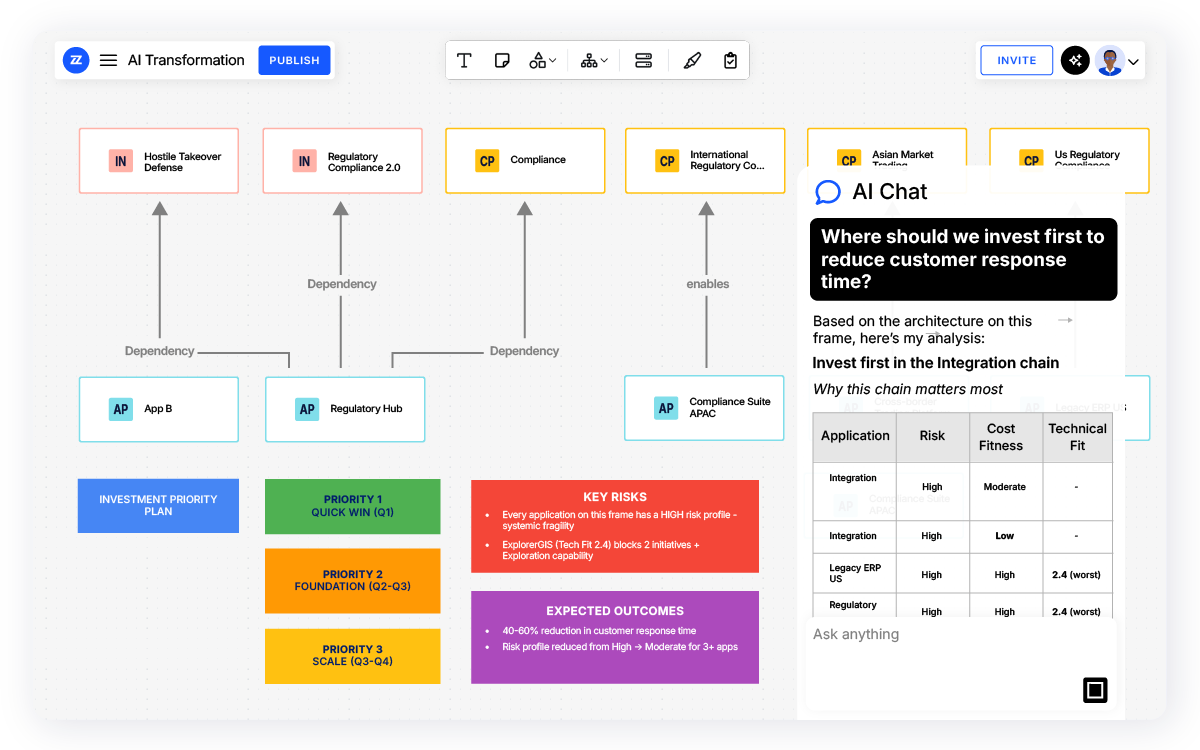Image resolution: width=1200 pixels, height=750 pixels.
Task: Click the 'enables' connector label
Action: tap(707, 284)
